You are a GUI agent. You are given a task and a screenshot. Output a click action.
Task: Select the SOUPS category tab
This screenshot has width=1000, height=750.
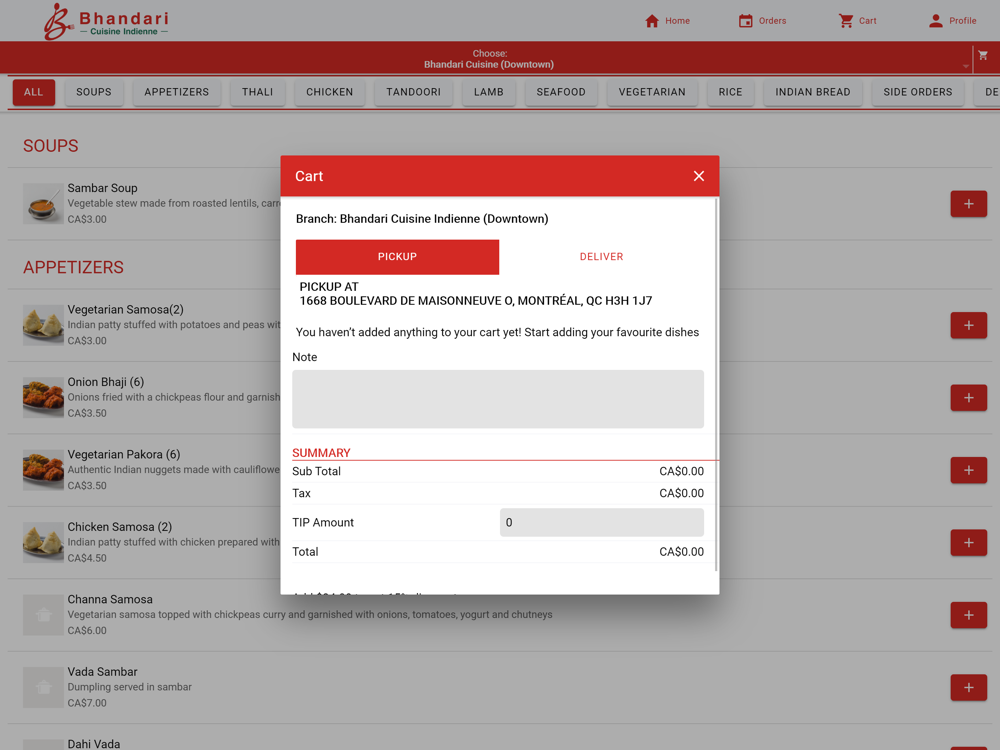pos(94,92)
